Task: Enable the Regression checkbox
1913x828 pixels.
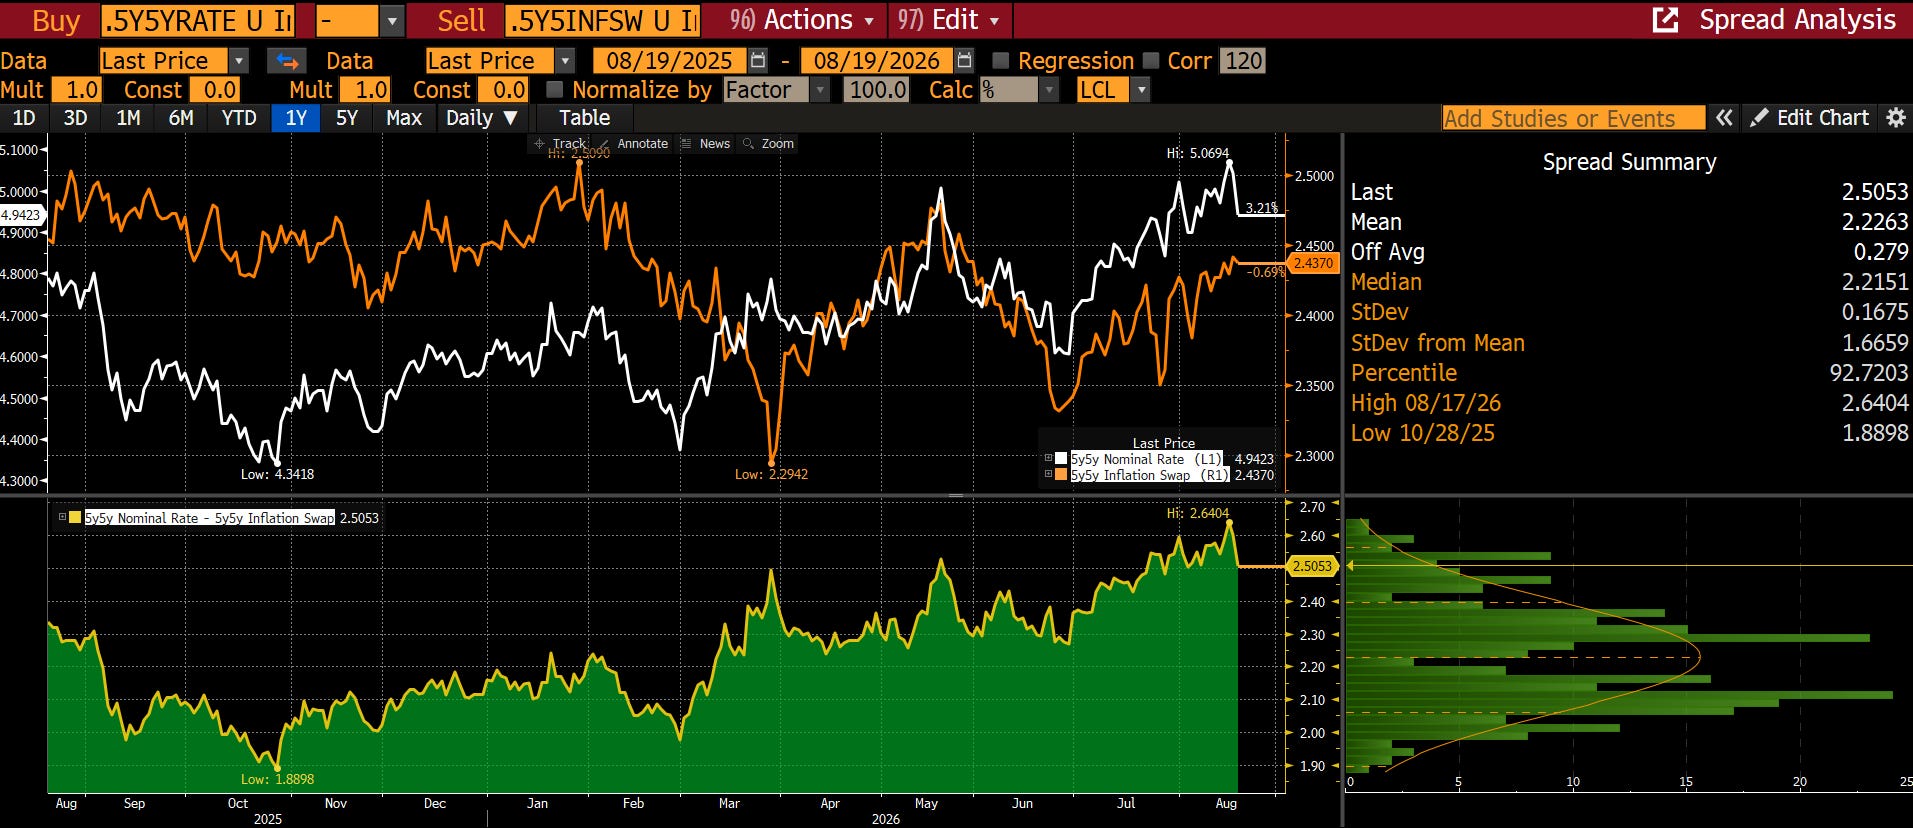Action: (1000, 61)
